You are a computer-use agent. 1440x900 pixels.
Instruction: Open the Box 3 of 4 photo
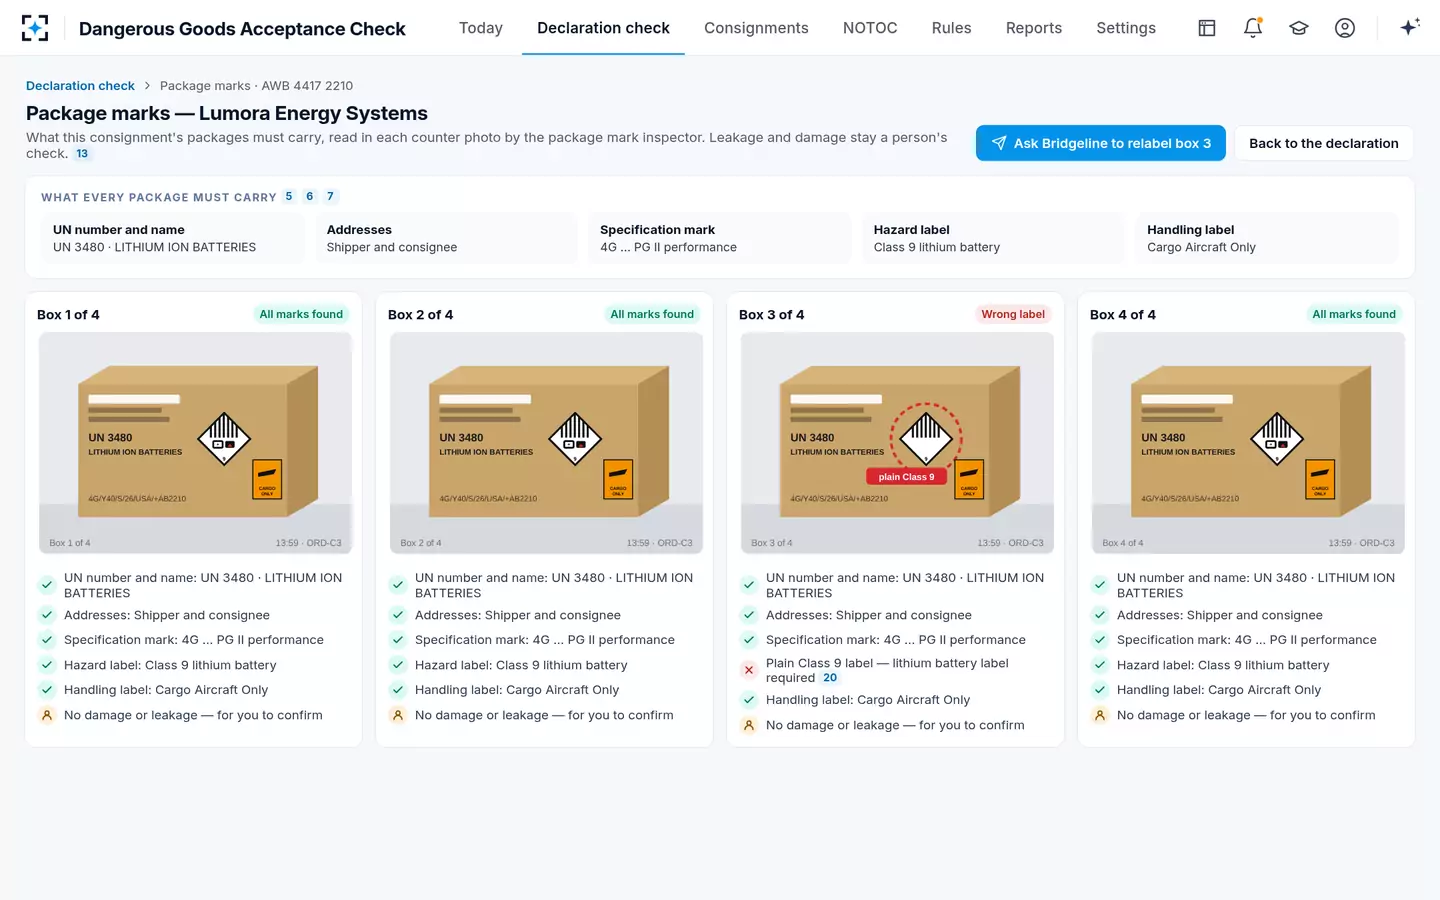897,443
